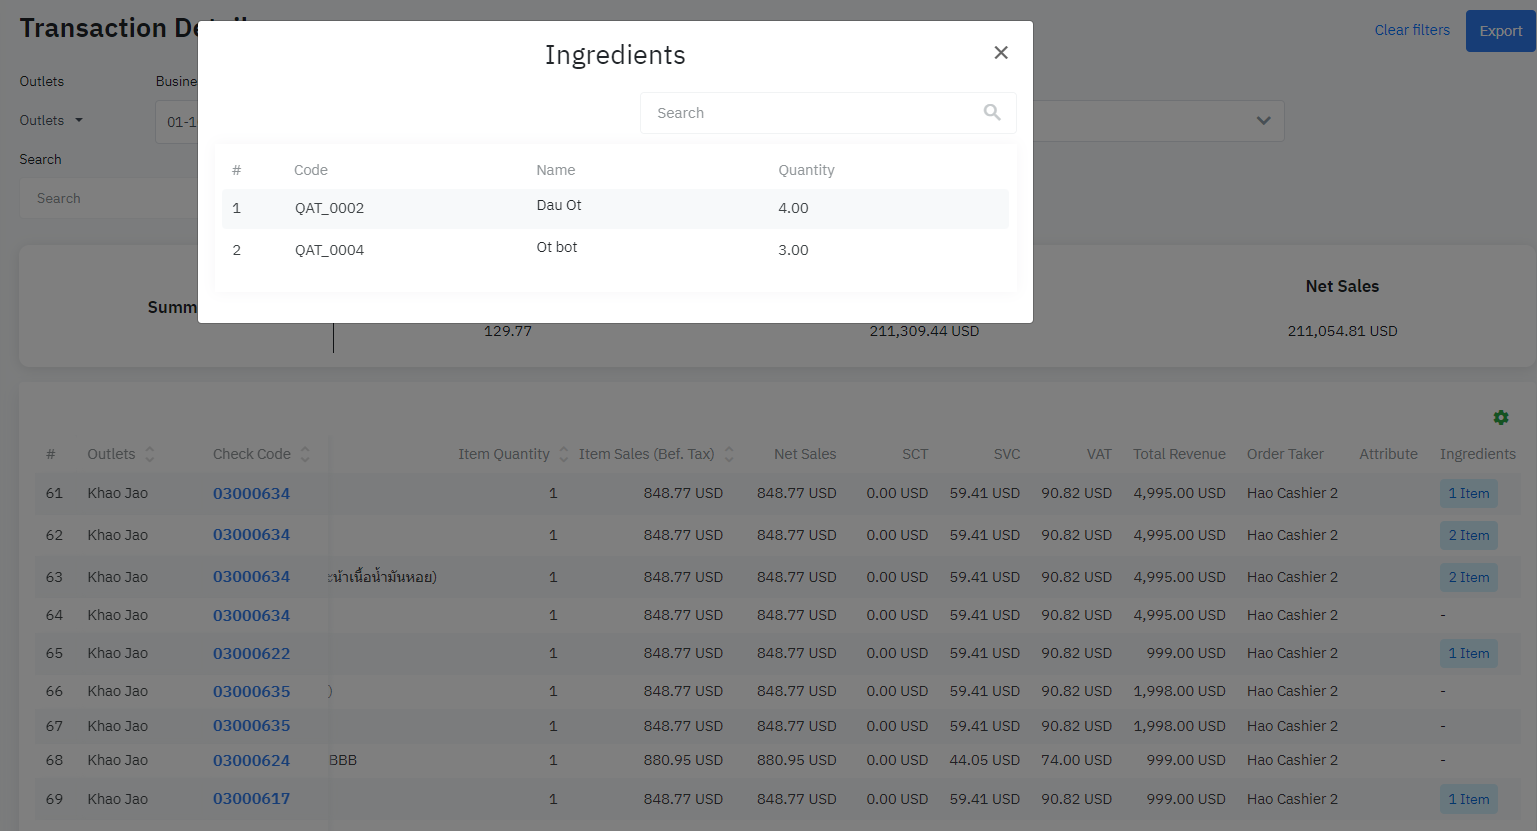Click the Code column header in dialog

click(x=311, y=170)
